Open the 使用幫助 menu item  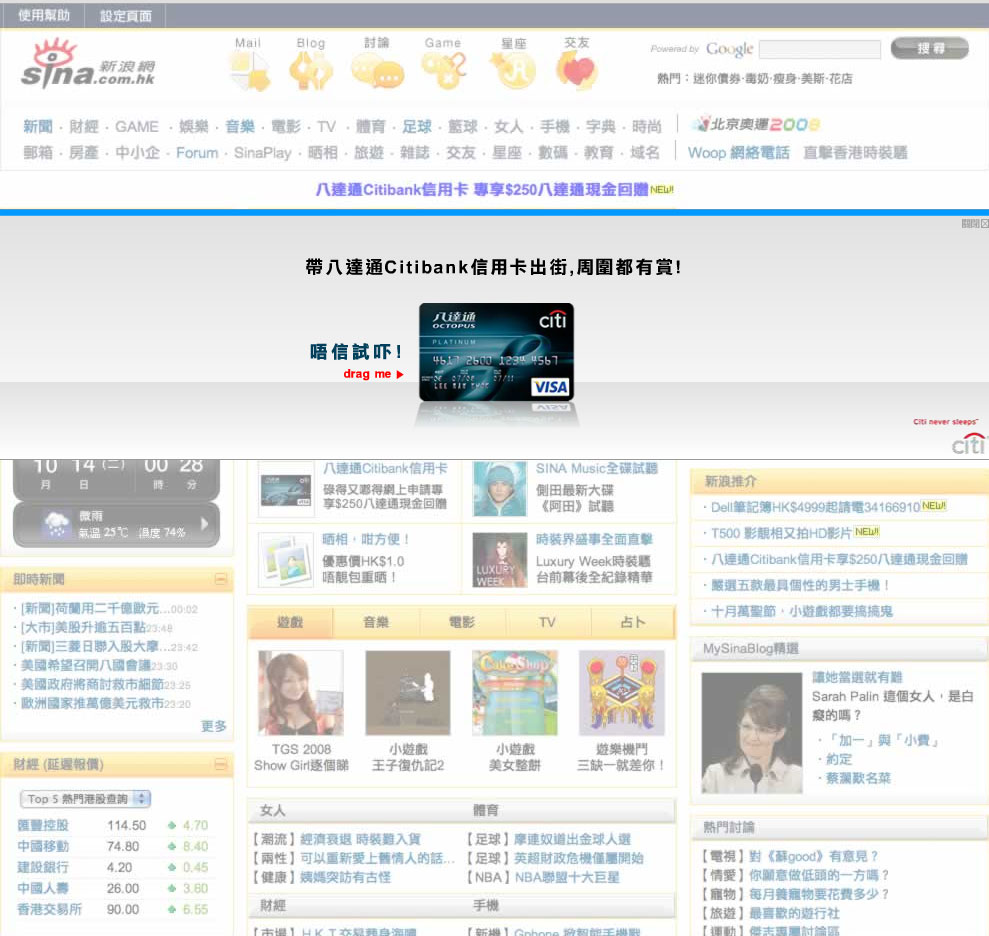pyautogui.click(x=44, y=15)
